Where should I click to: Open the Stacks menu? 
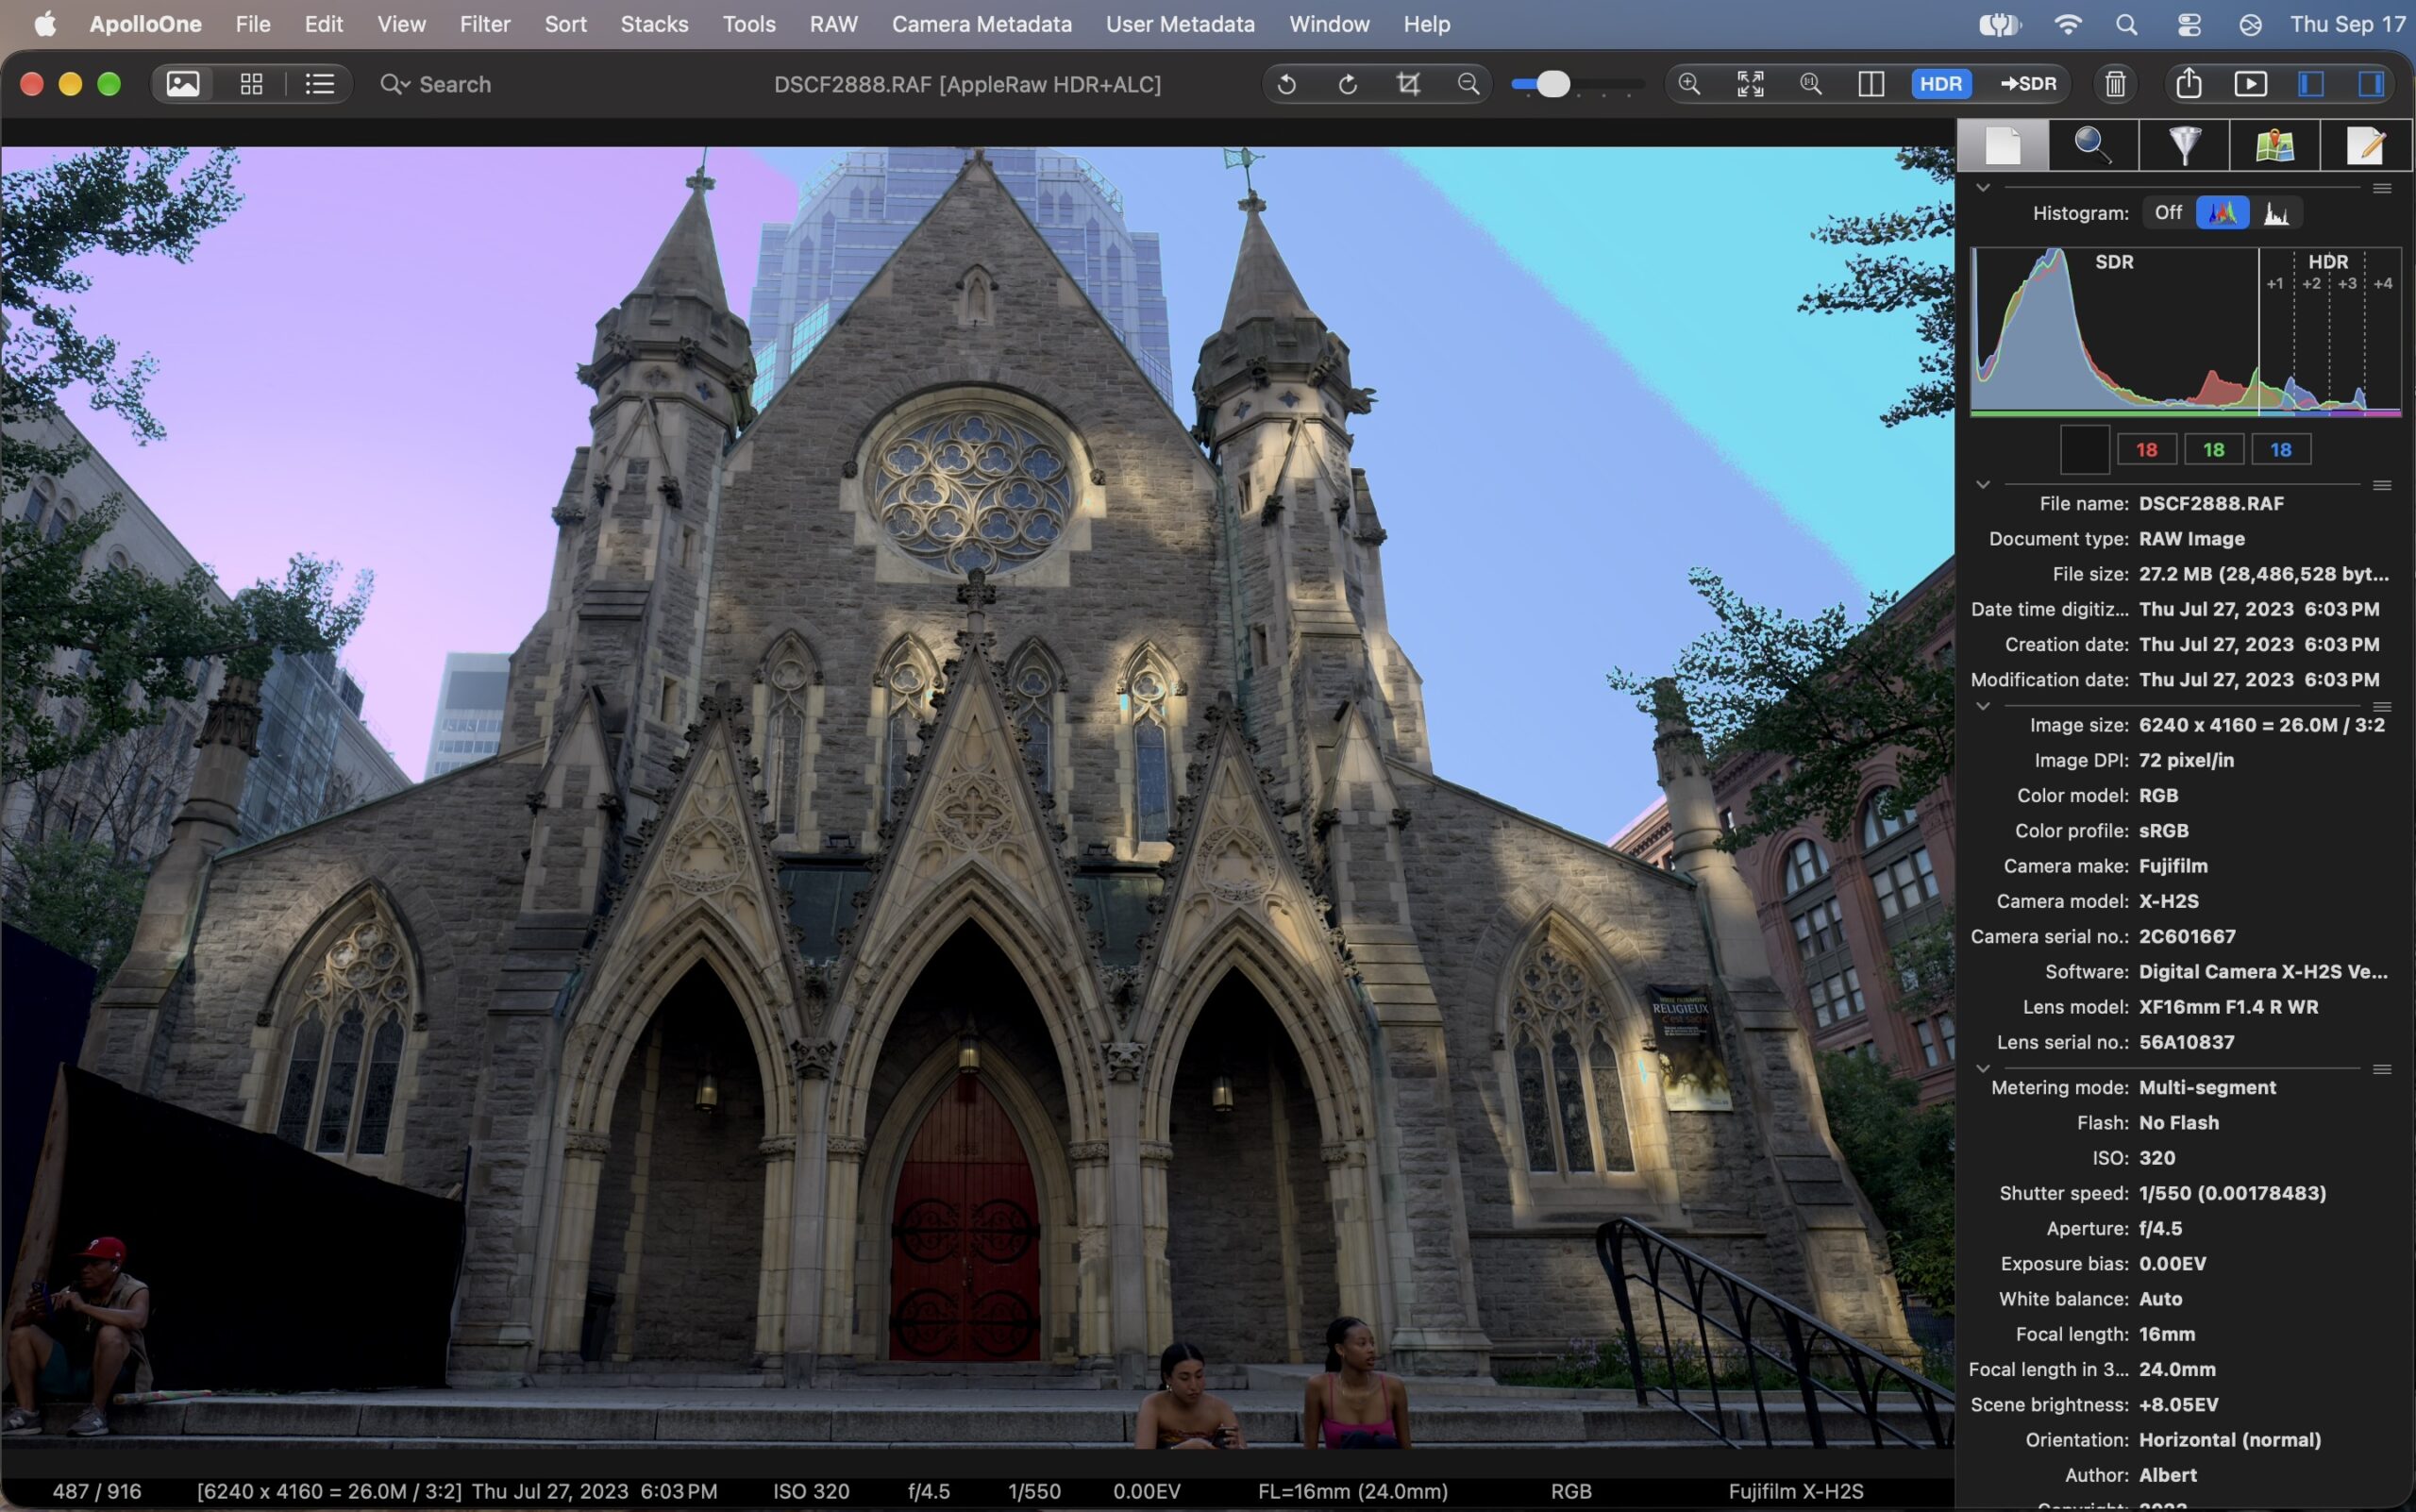tap(654, 24)
